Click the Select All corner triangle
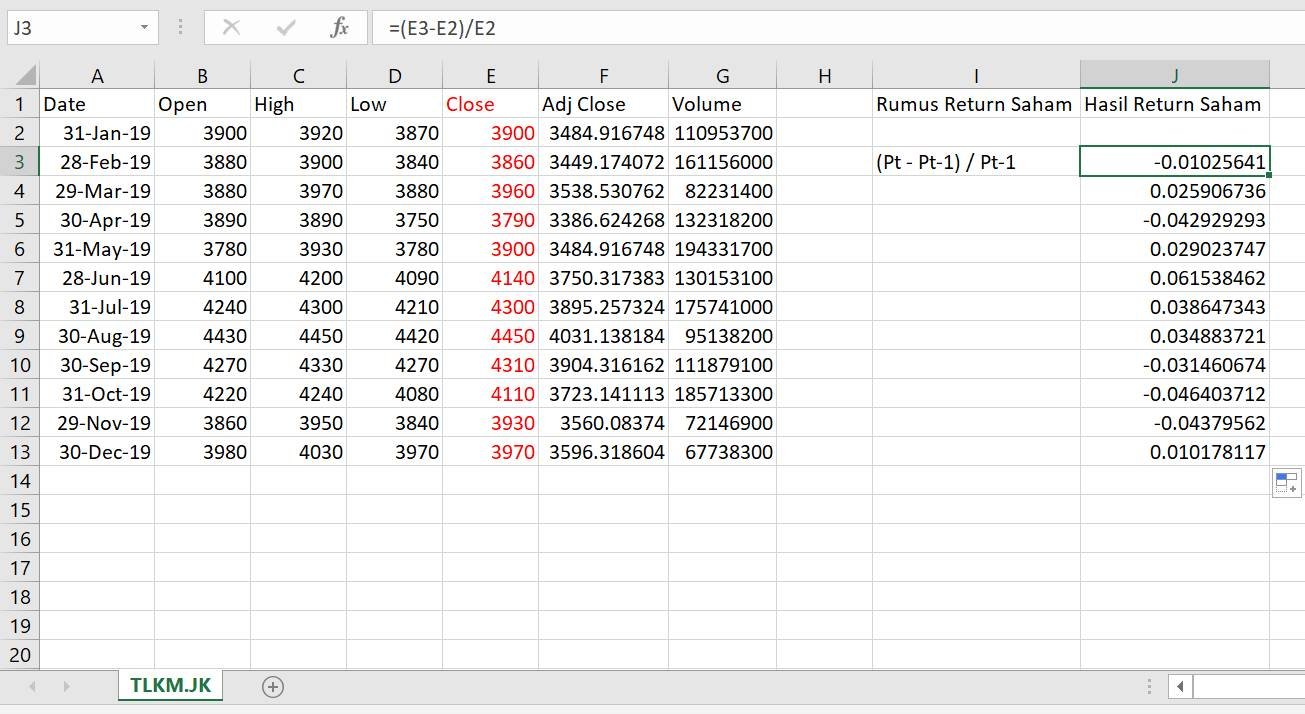Screen dimensions: 1305x714 point(24,76)
